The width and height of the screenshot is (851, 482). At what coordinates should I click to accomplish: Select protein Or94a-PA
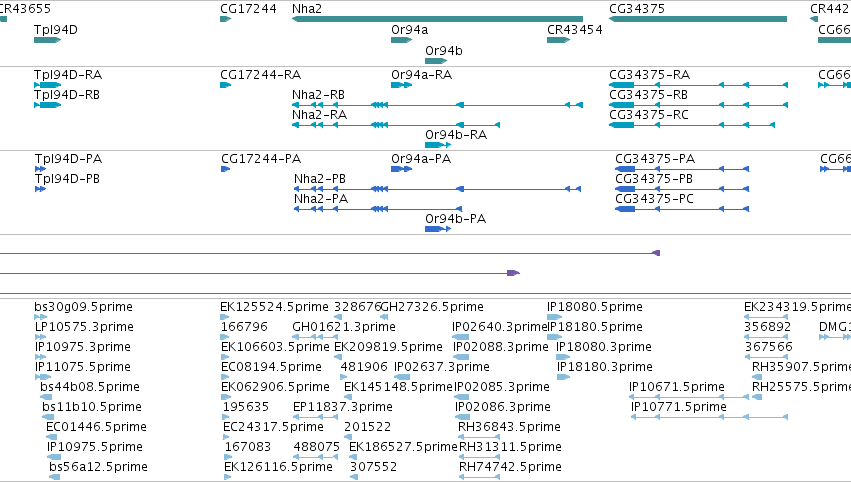[x=421, y=159]
